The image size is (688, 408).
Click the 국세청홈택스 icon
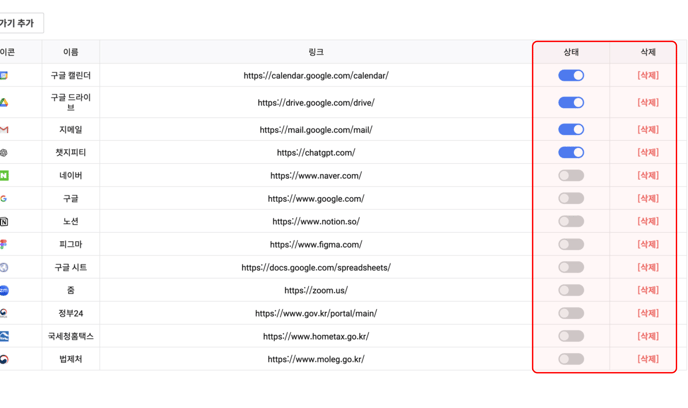[x=4, y=336]
